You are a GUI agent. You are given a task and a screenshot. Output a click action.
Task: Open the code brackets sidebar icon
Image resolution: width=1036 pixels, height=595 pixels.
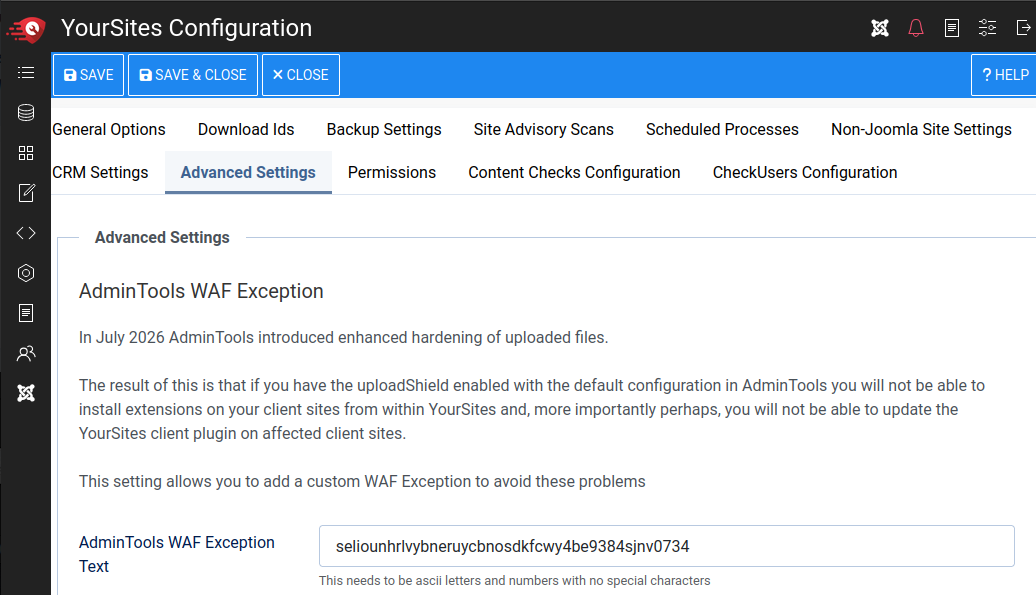click(26, 233)
